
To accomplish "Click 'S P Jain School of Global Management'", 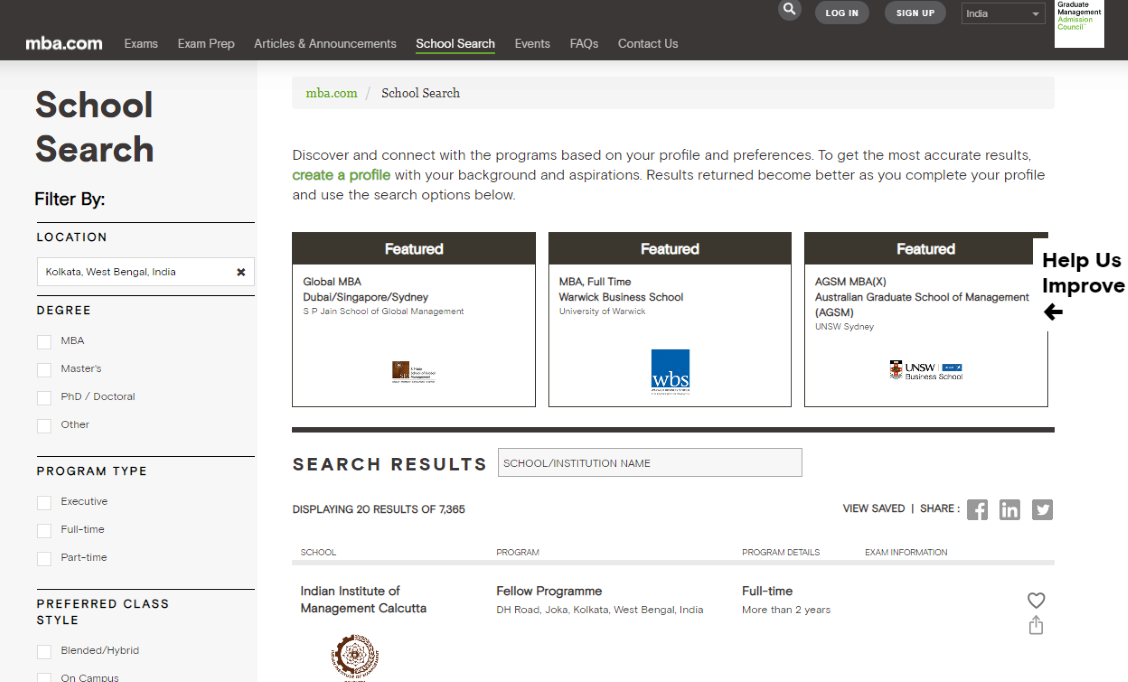I will [383, 312].
